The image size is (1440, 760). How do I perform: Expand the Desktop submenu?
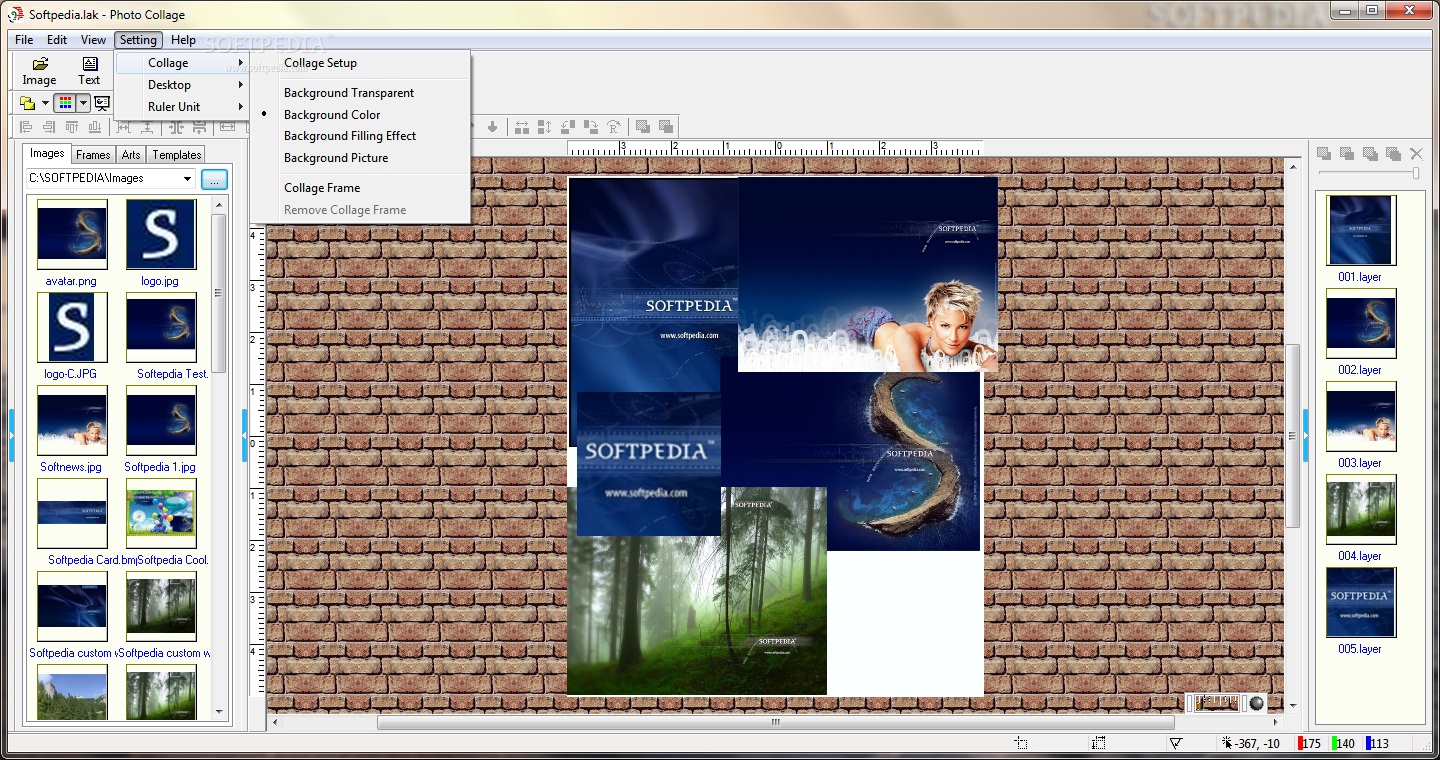click(181, 85)
